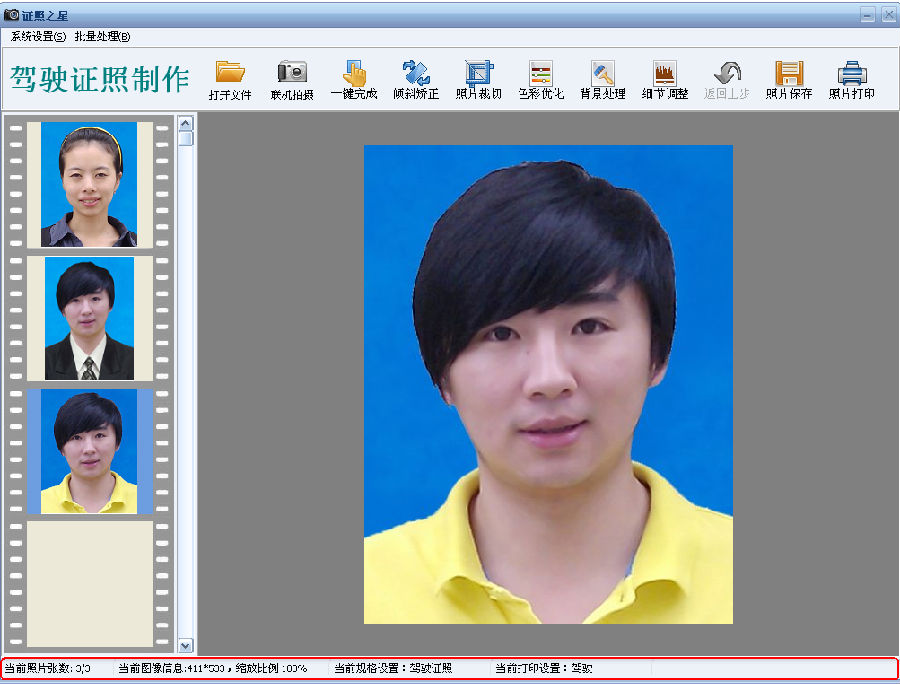Open Background Processing (背景处理) tool
The width and height of the screenshot is (900, 684).
pyautogui.click(x=603, y=73)
